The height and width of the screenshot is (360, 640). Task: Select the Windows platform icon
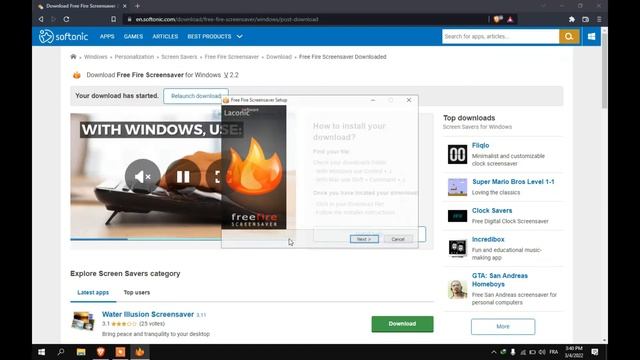click(591, 36)
